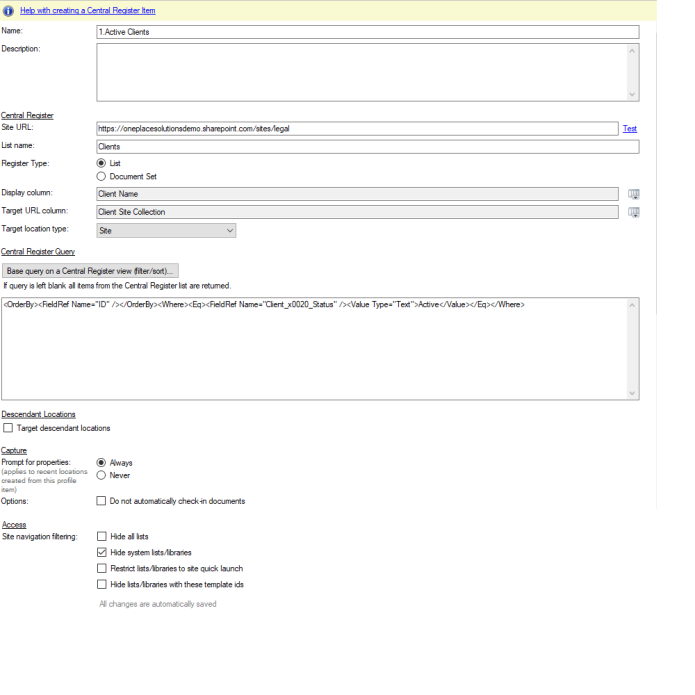Select the List register type radio button

101,163
